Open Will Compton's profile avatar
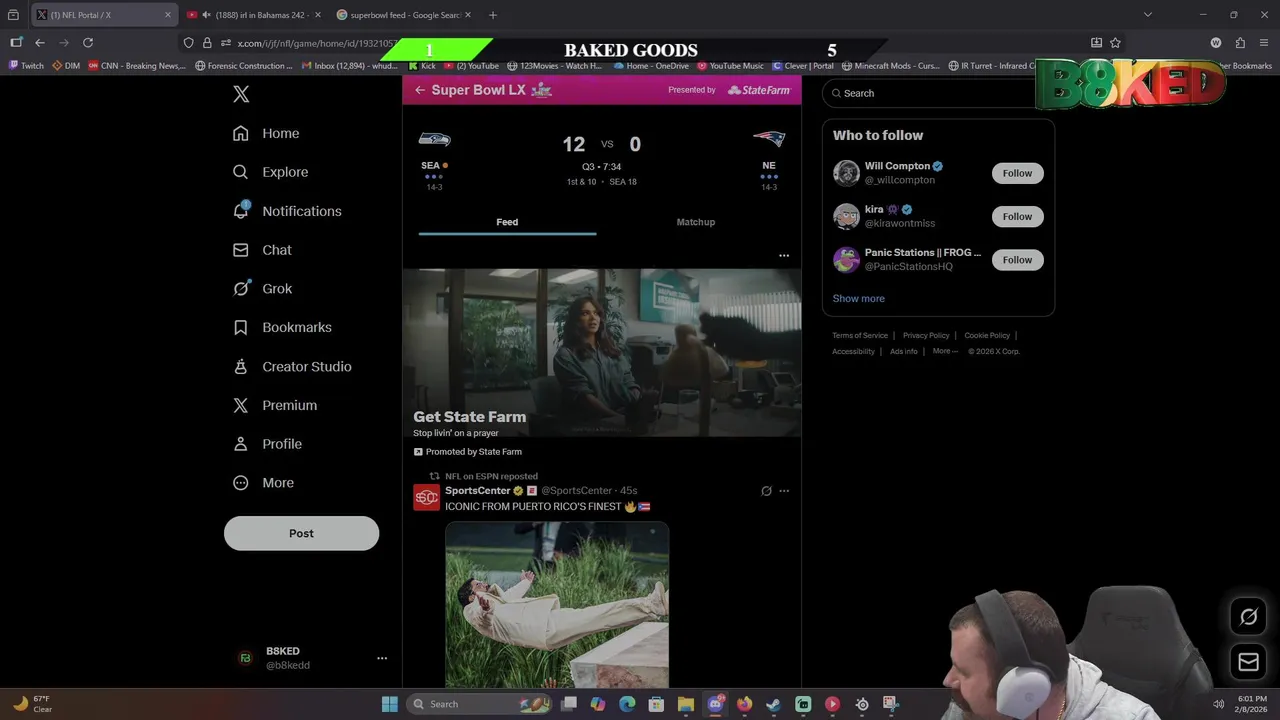 point(846,173)
